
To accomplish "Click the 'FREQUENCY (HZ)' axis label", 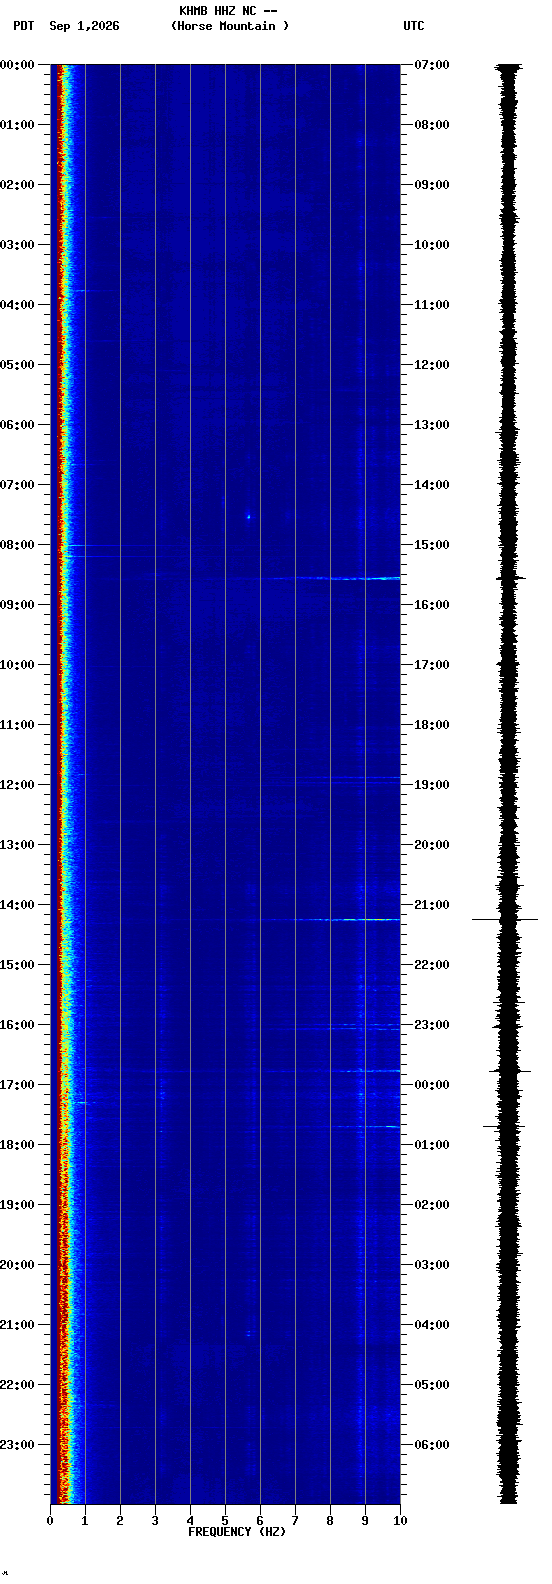I will click(237, 1532).
